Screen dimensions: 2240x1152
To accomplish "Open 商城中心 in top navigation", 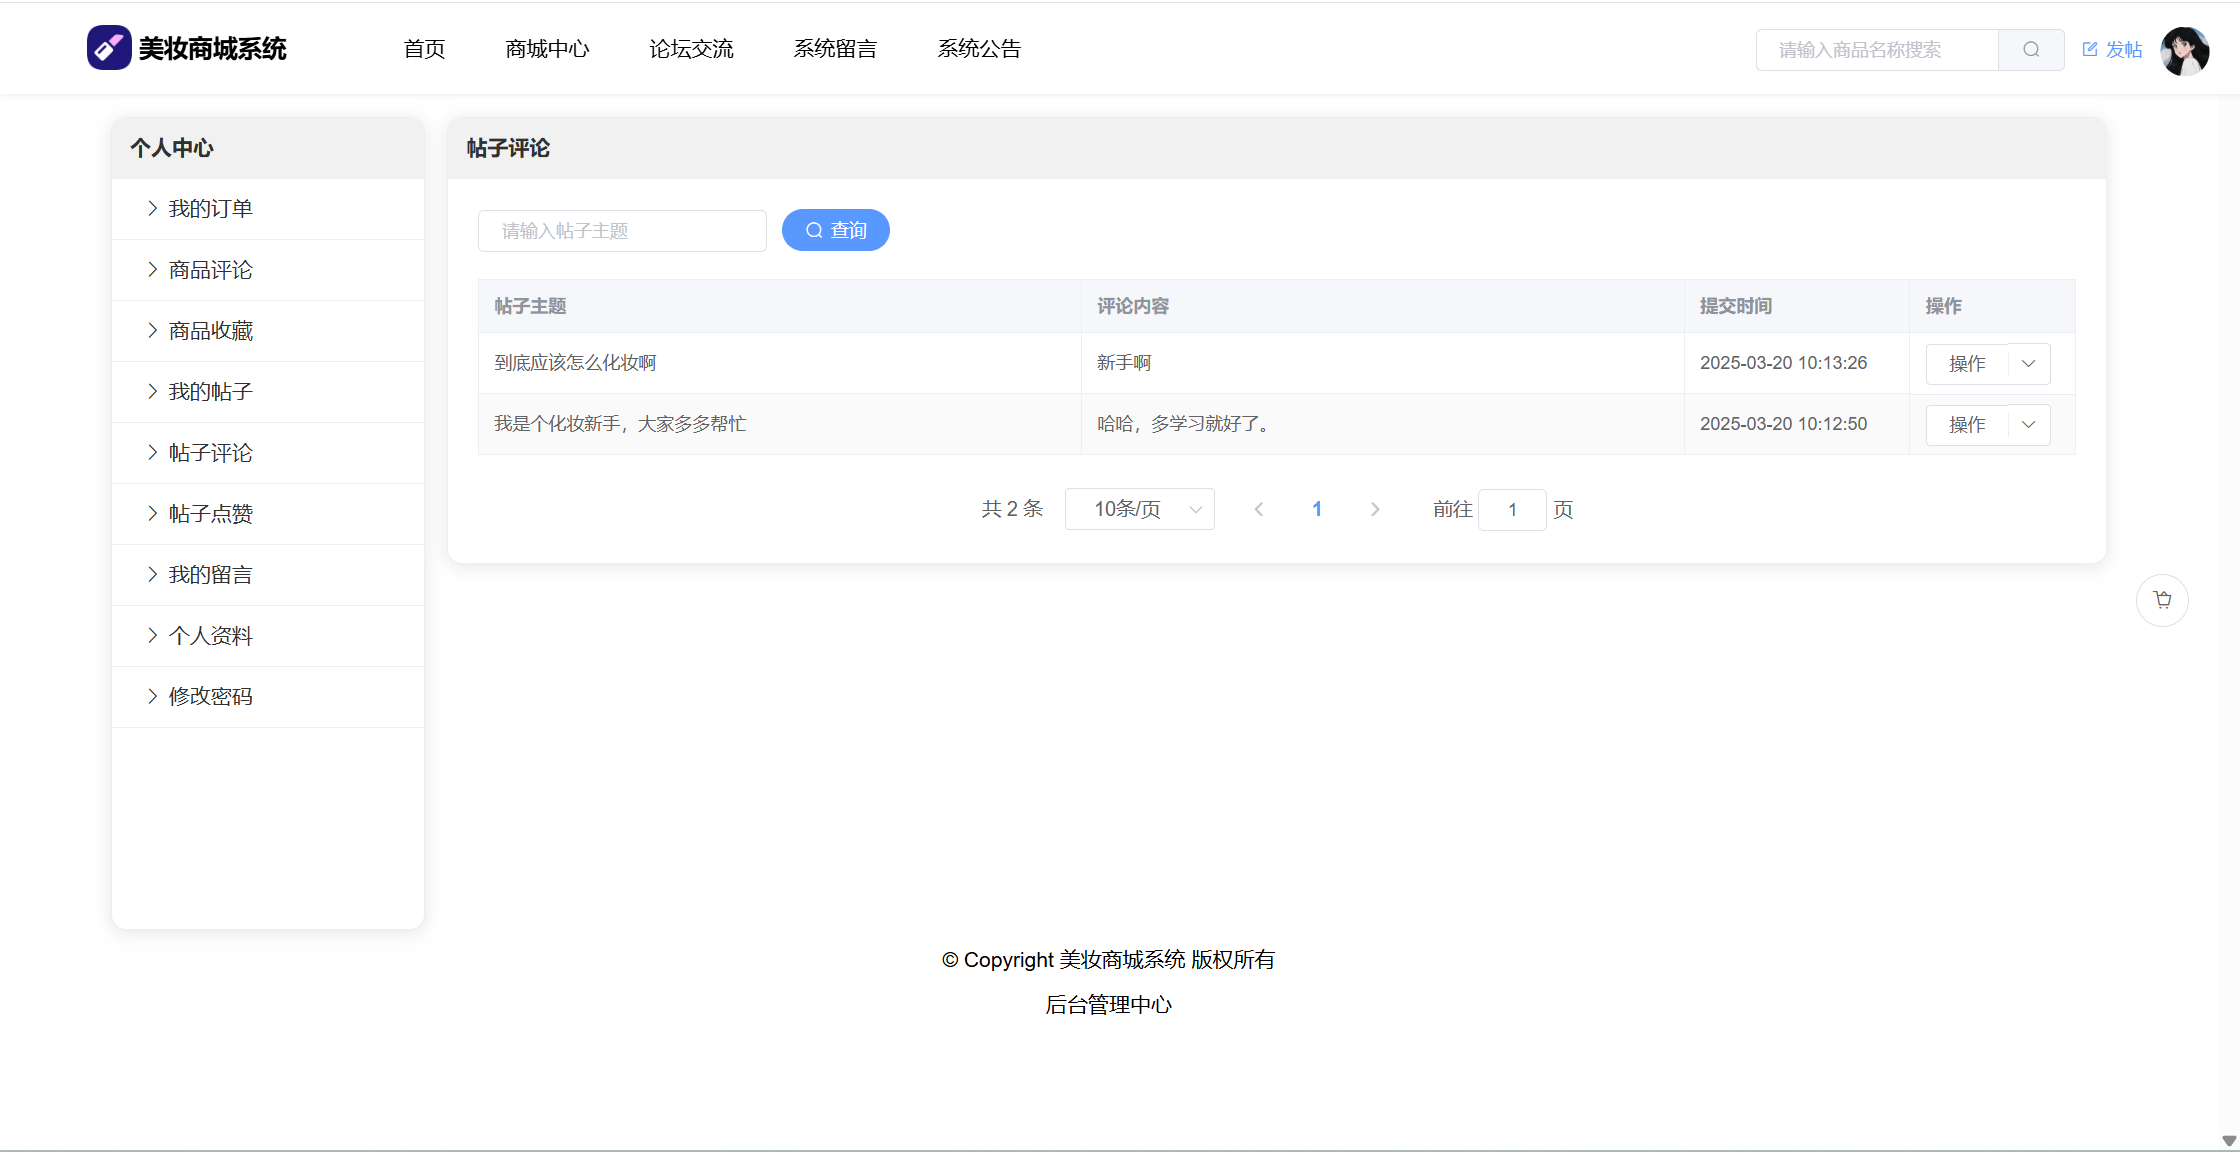I will click(547, 49).
